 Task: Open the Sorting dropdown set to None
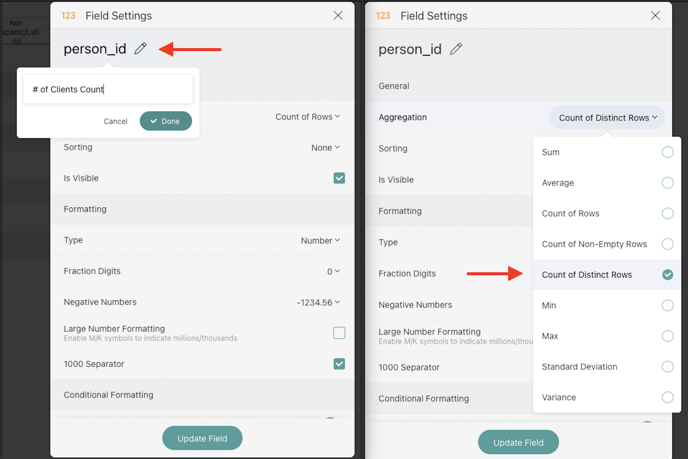[x=326, y=148]
